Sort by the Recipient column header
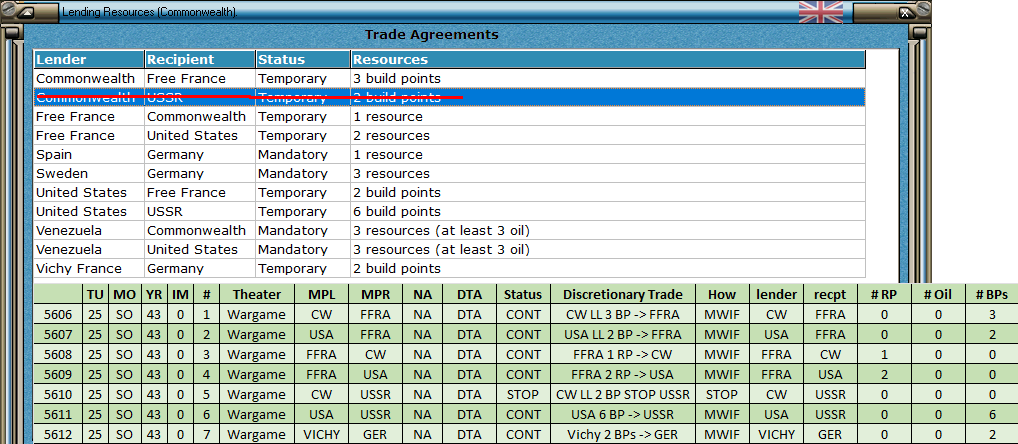Viewport: 1018px width, 444px height. (200, 60)
